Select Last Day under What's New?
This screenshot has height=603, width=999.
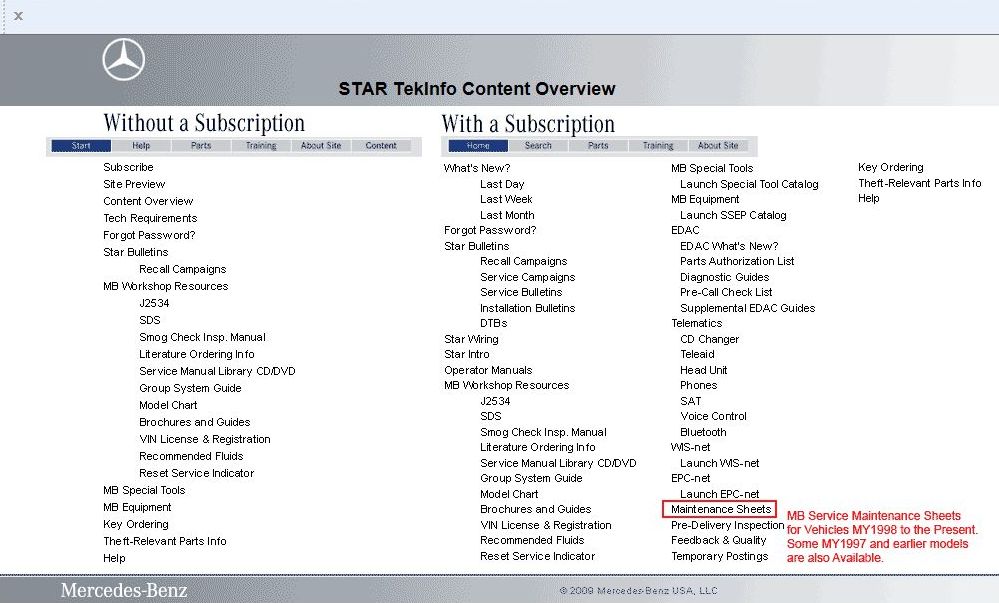[502, 184]
